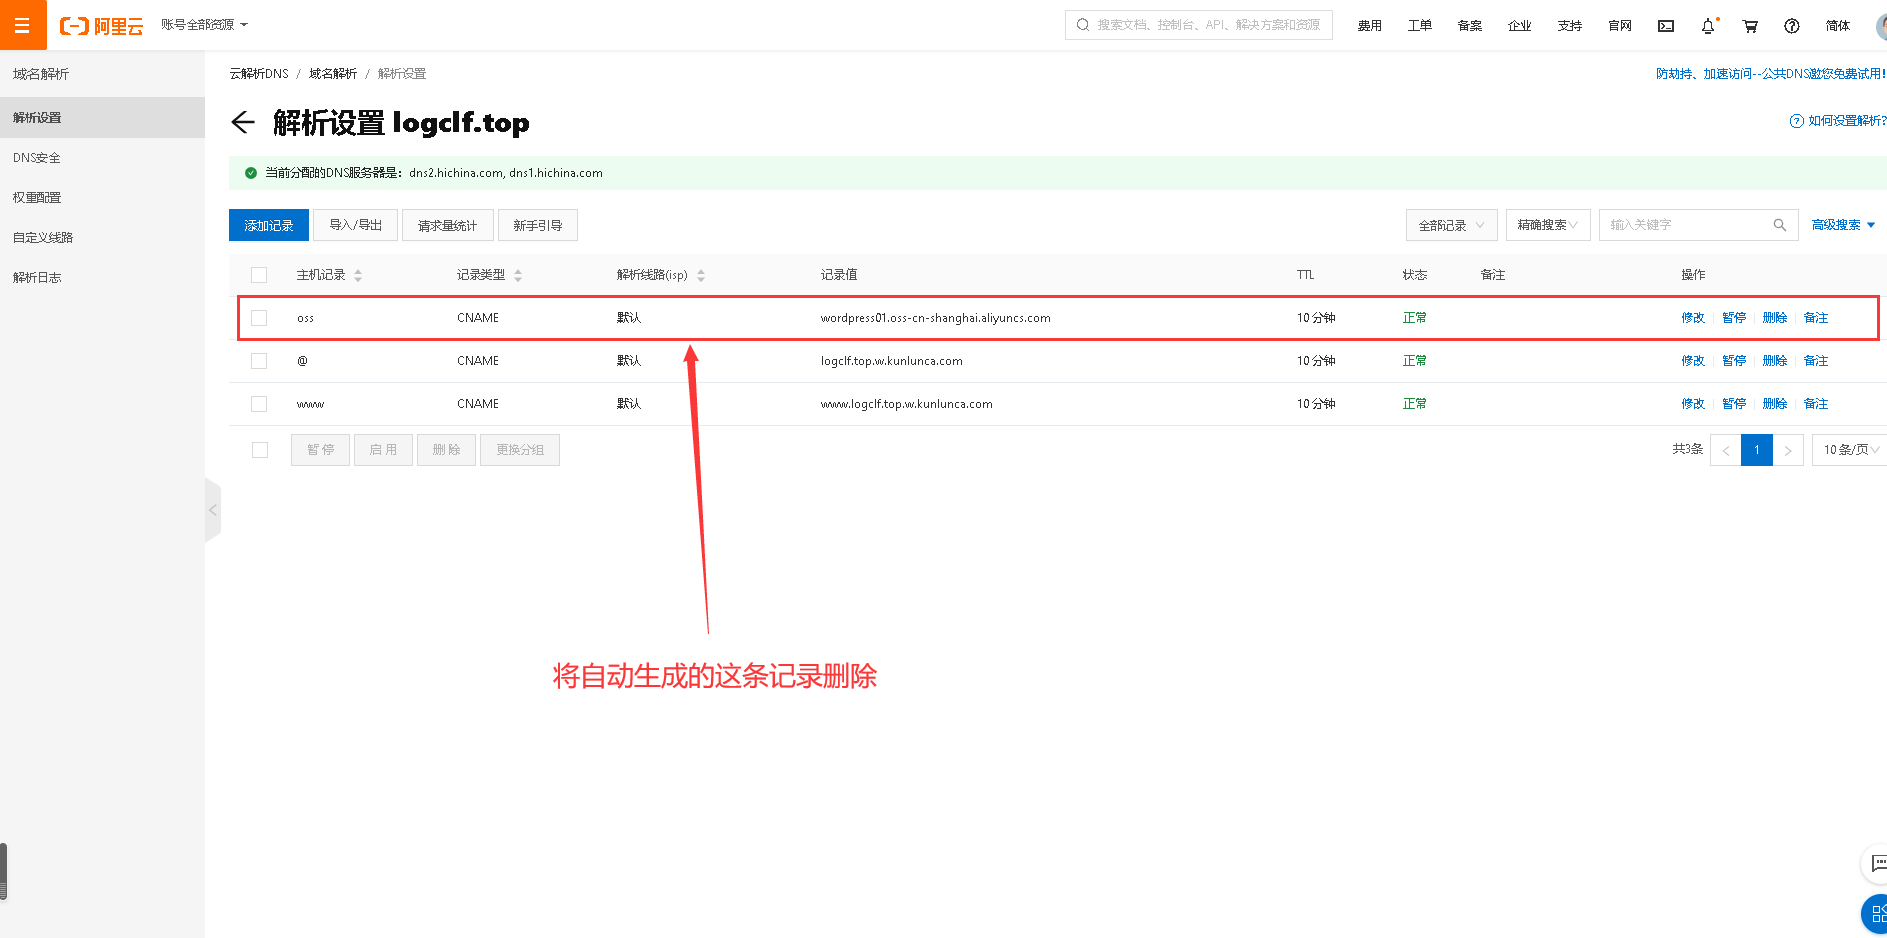Image resolution: width=1887 pixels, height=938 pixels.
Task: Check the oss record checkbox
Action: coord(259,318)
